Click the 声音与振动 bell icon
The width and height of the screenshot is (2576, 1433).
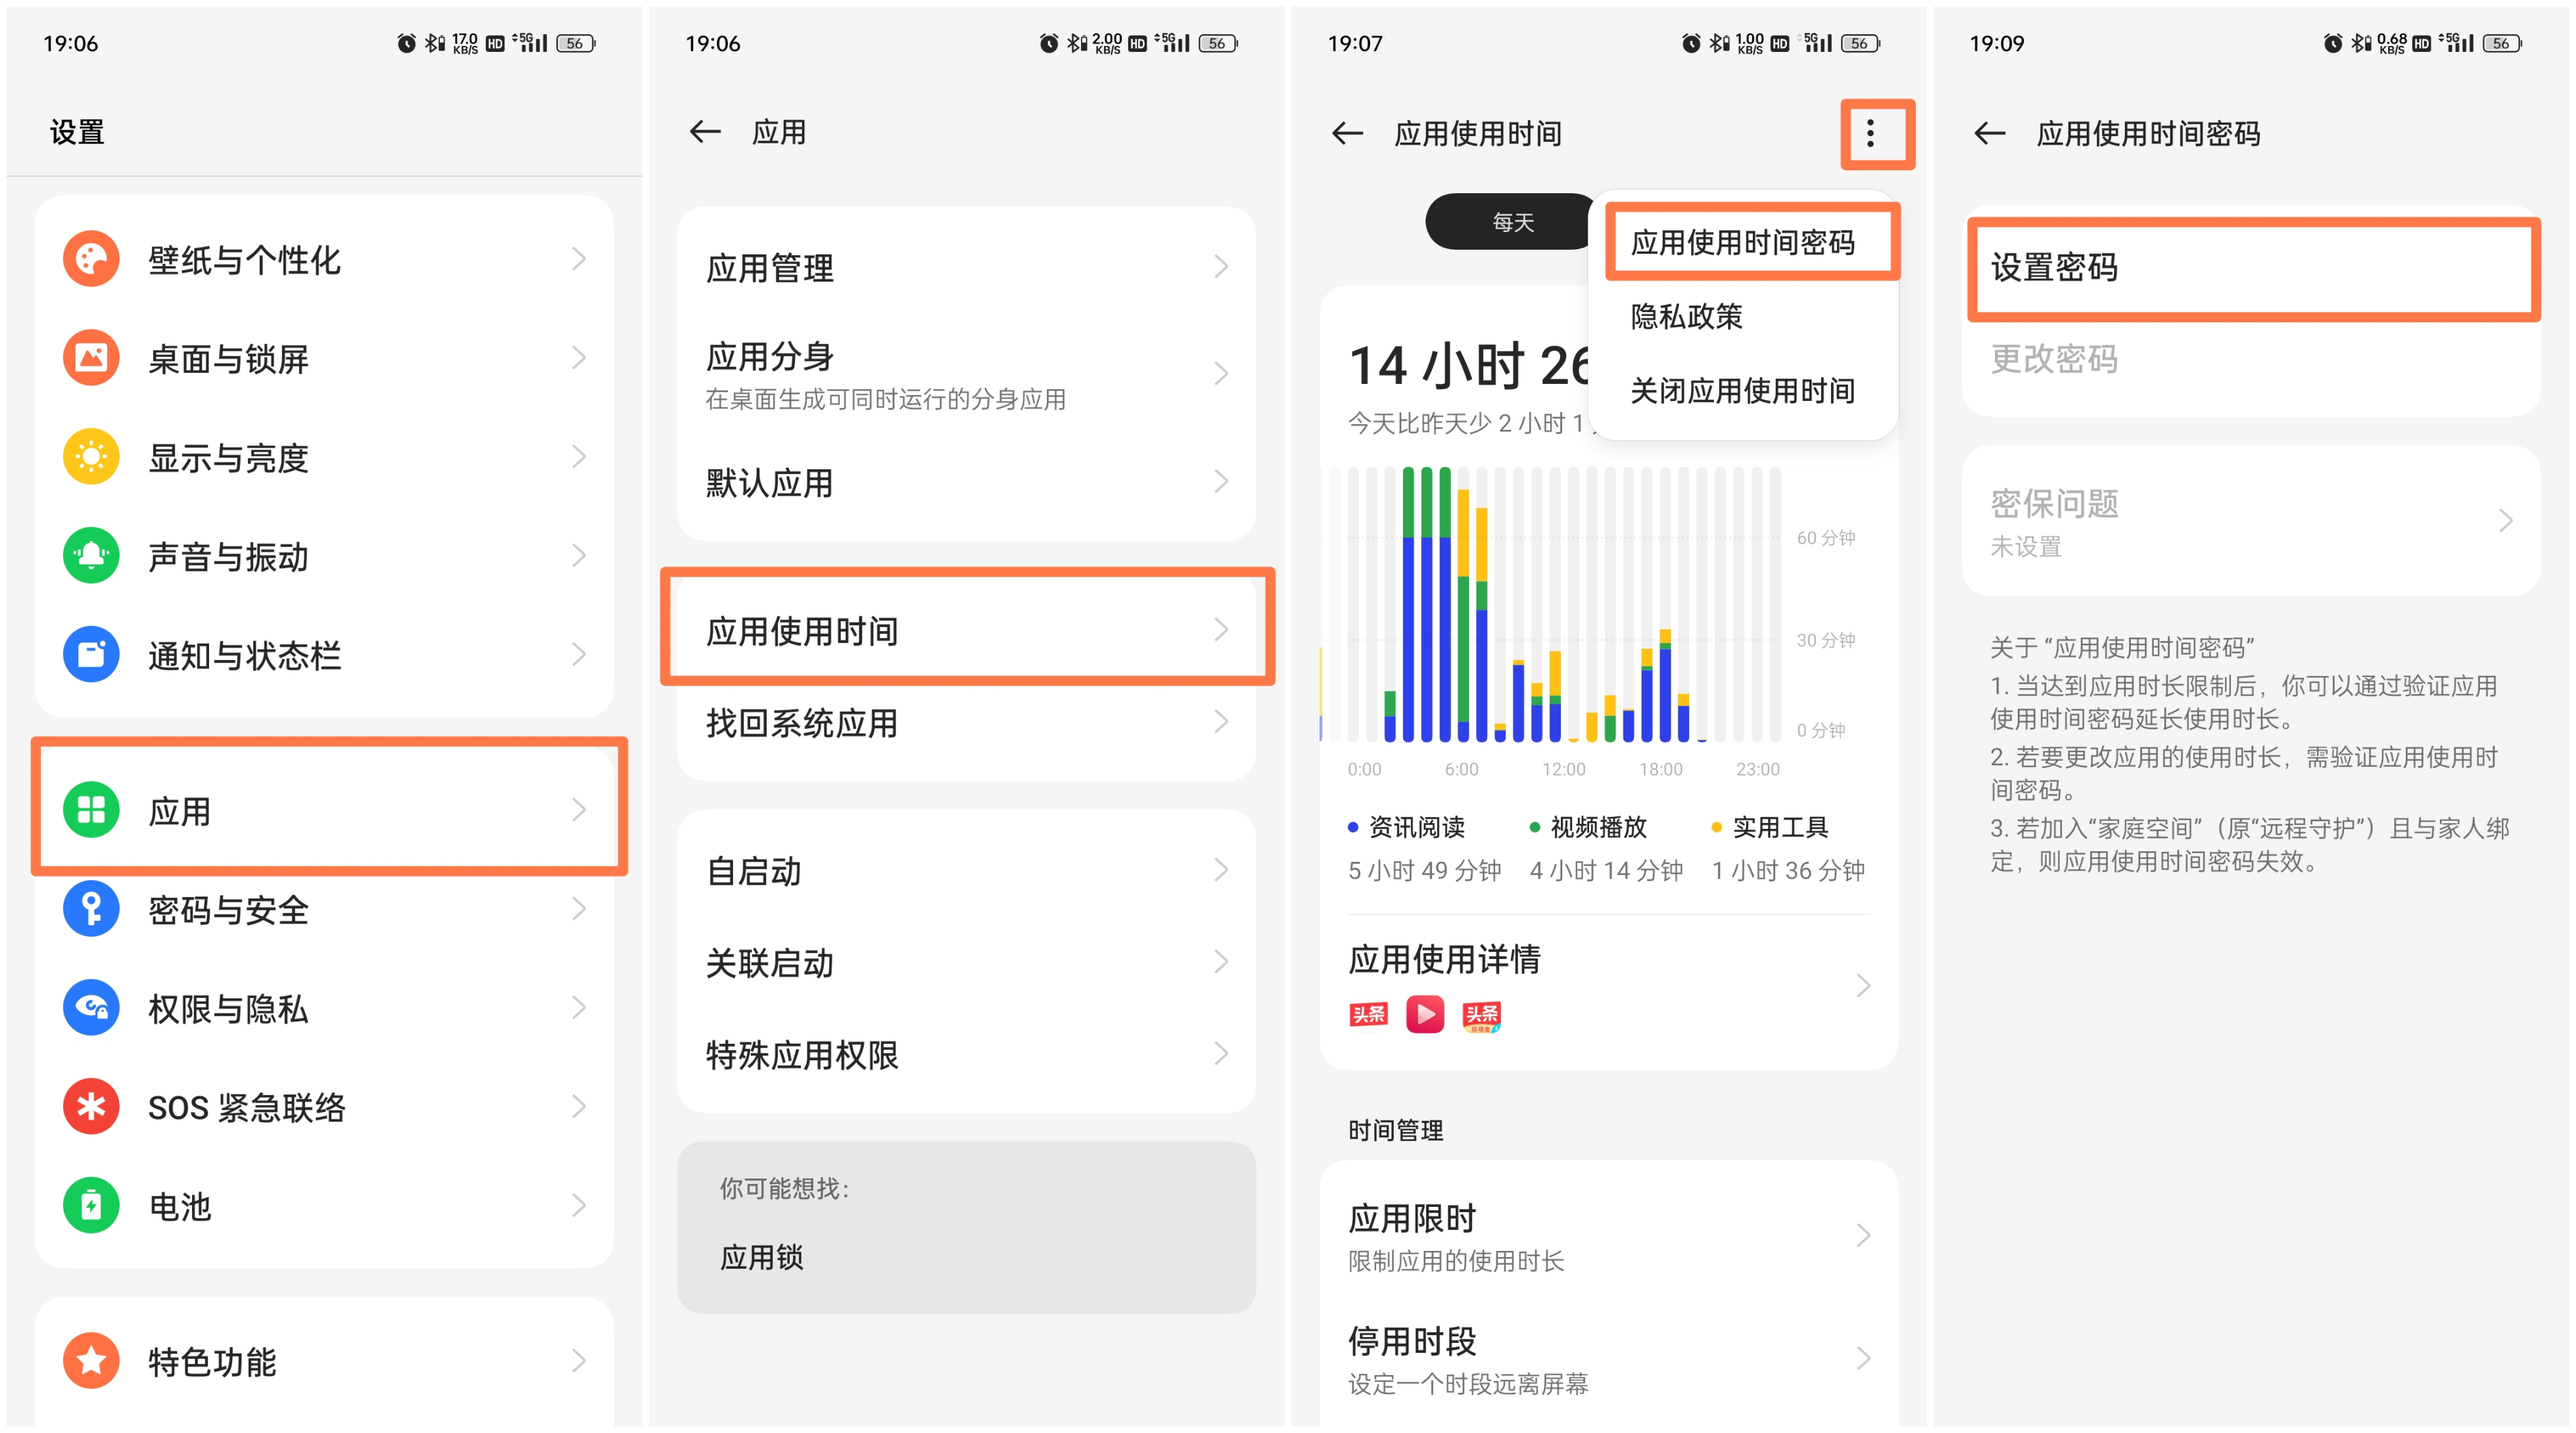coord(91,555)
